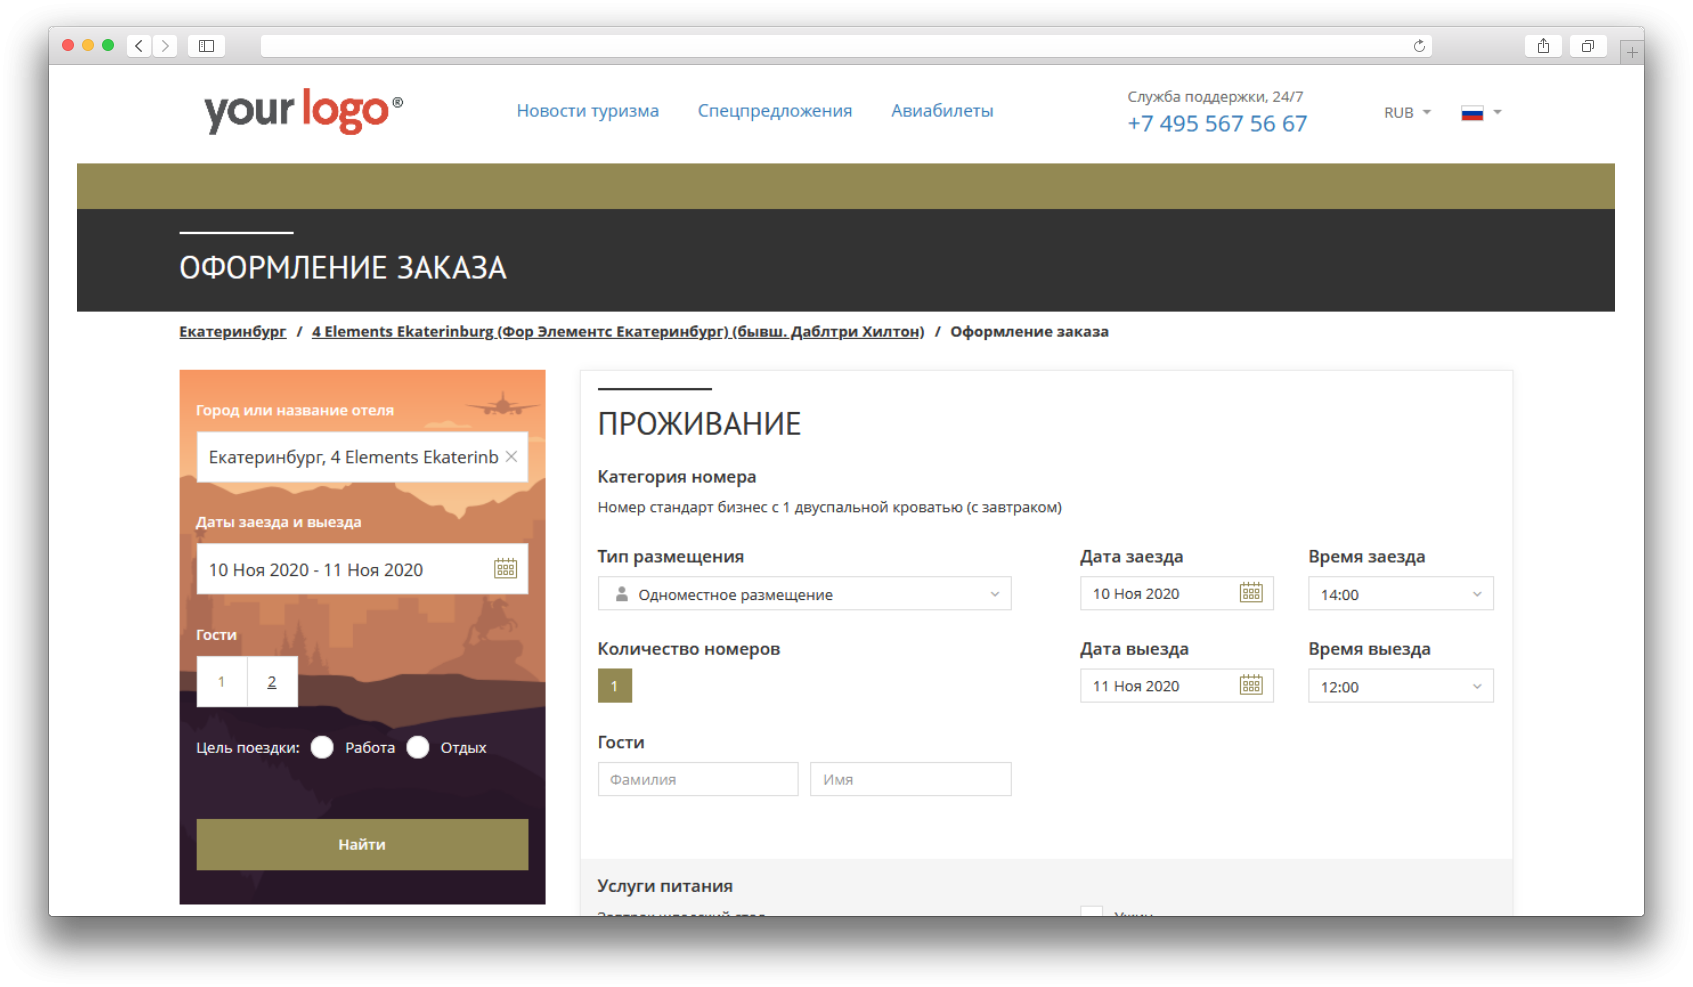Click the browser address bar
1693x987 pixels.
pyautogui.click(x=846, y=46)
